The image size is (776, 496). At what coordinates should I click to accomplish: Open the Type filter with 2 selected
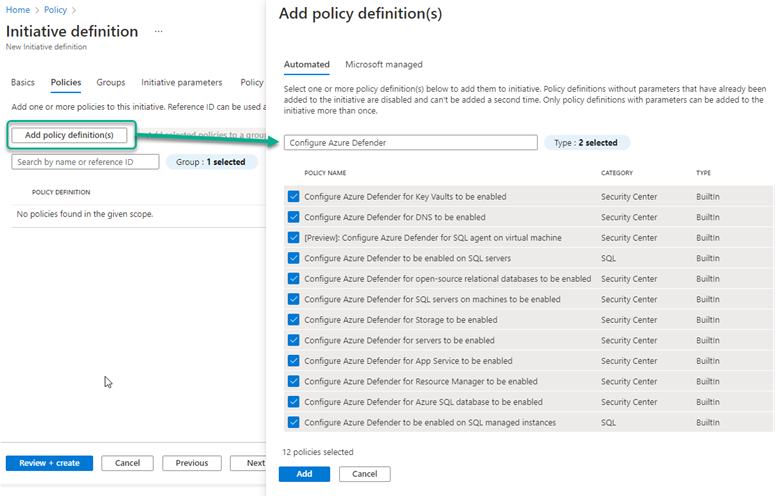(x=588, y=143)
